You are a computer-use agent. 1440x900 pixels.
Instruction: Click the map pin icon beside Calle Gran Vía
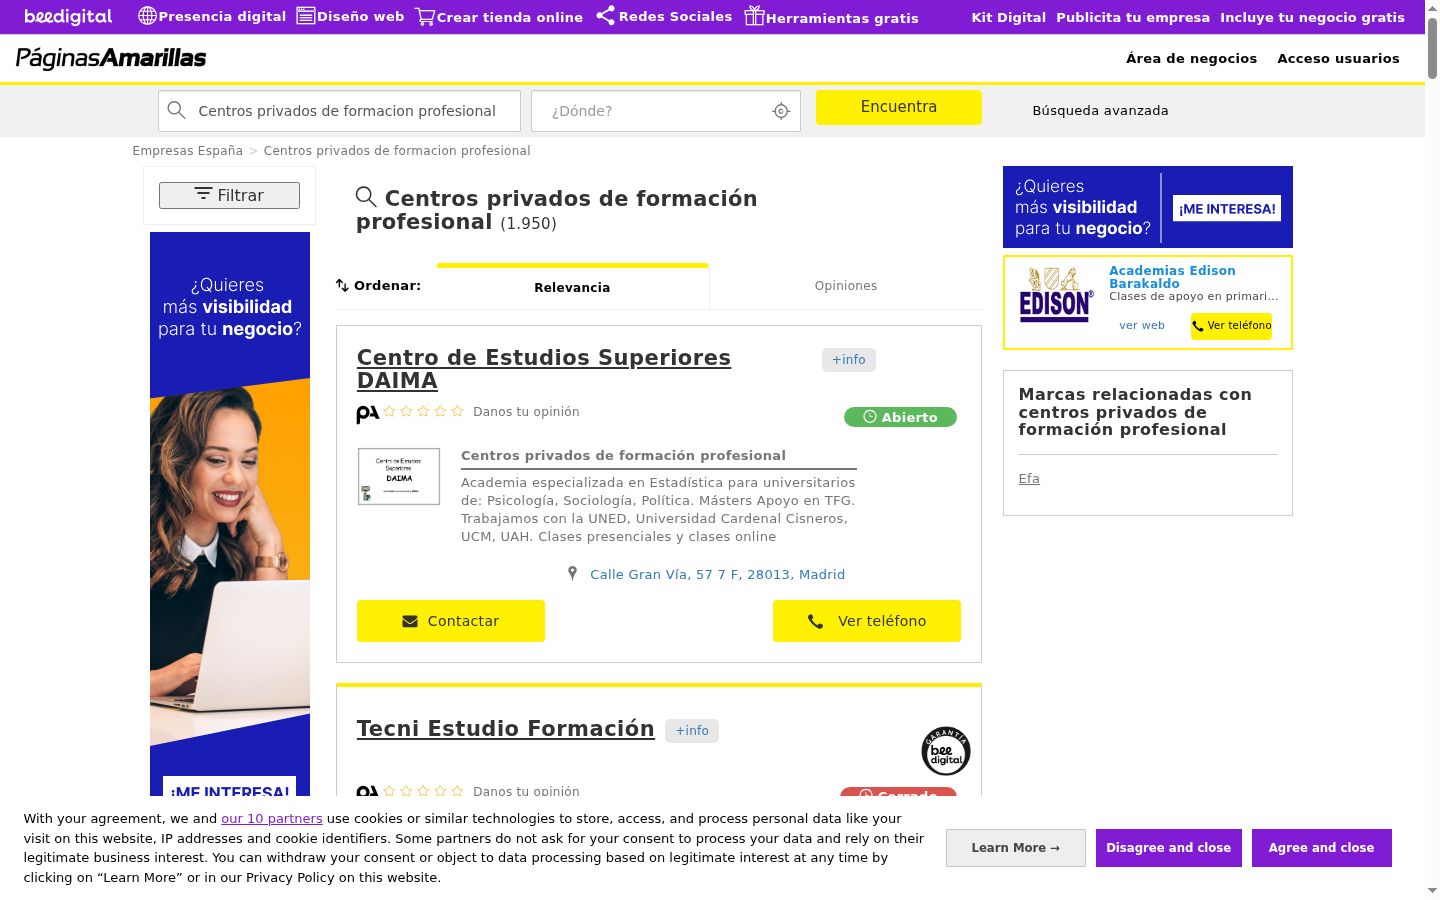click(572, 573)
